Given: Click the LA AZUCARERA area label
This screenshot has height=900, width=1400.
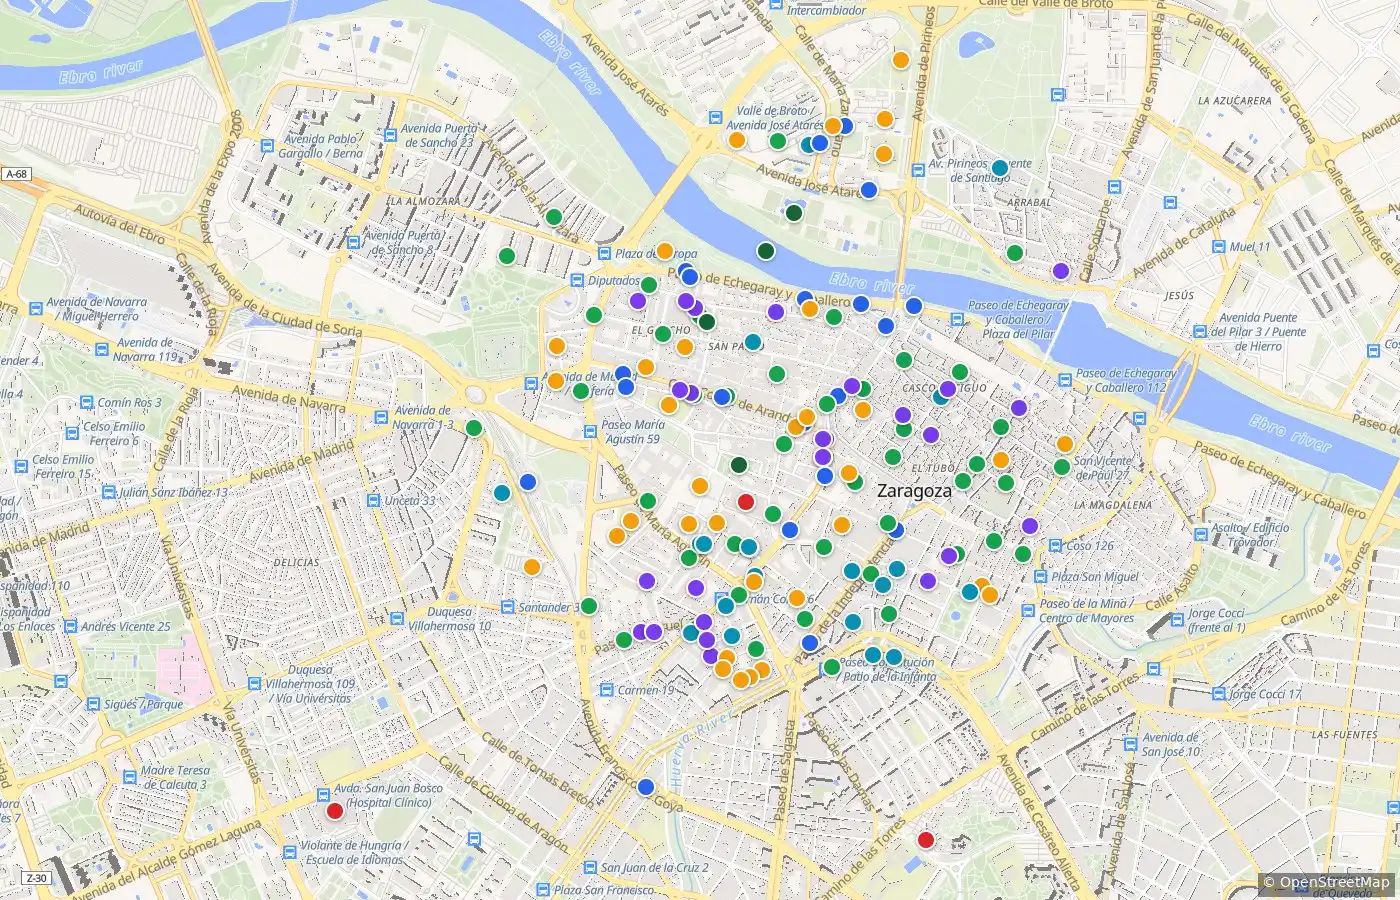Looking at the screenshot, I should point(1235,101).
